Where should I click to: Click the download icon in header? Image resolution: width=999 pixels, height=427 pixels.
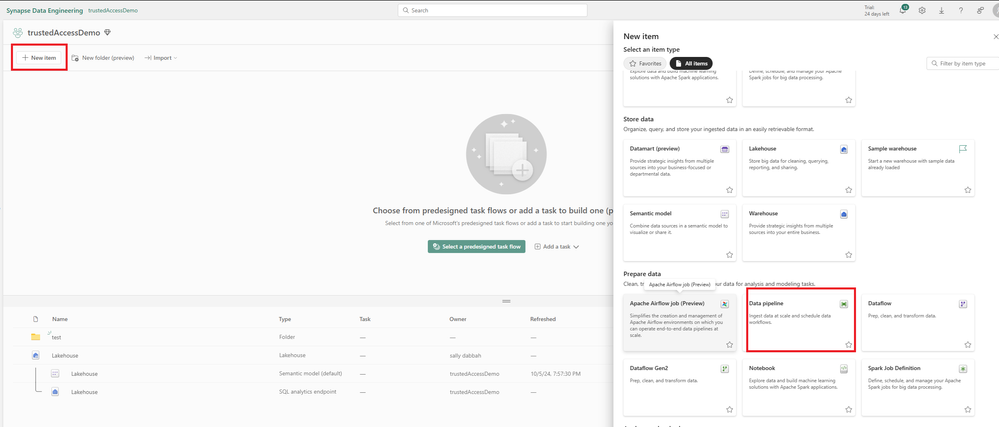(942, 10)
